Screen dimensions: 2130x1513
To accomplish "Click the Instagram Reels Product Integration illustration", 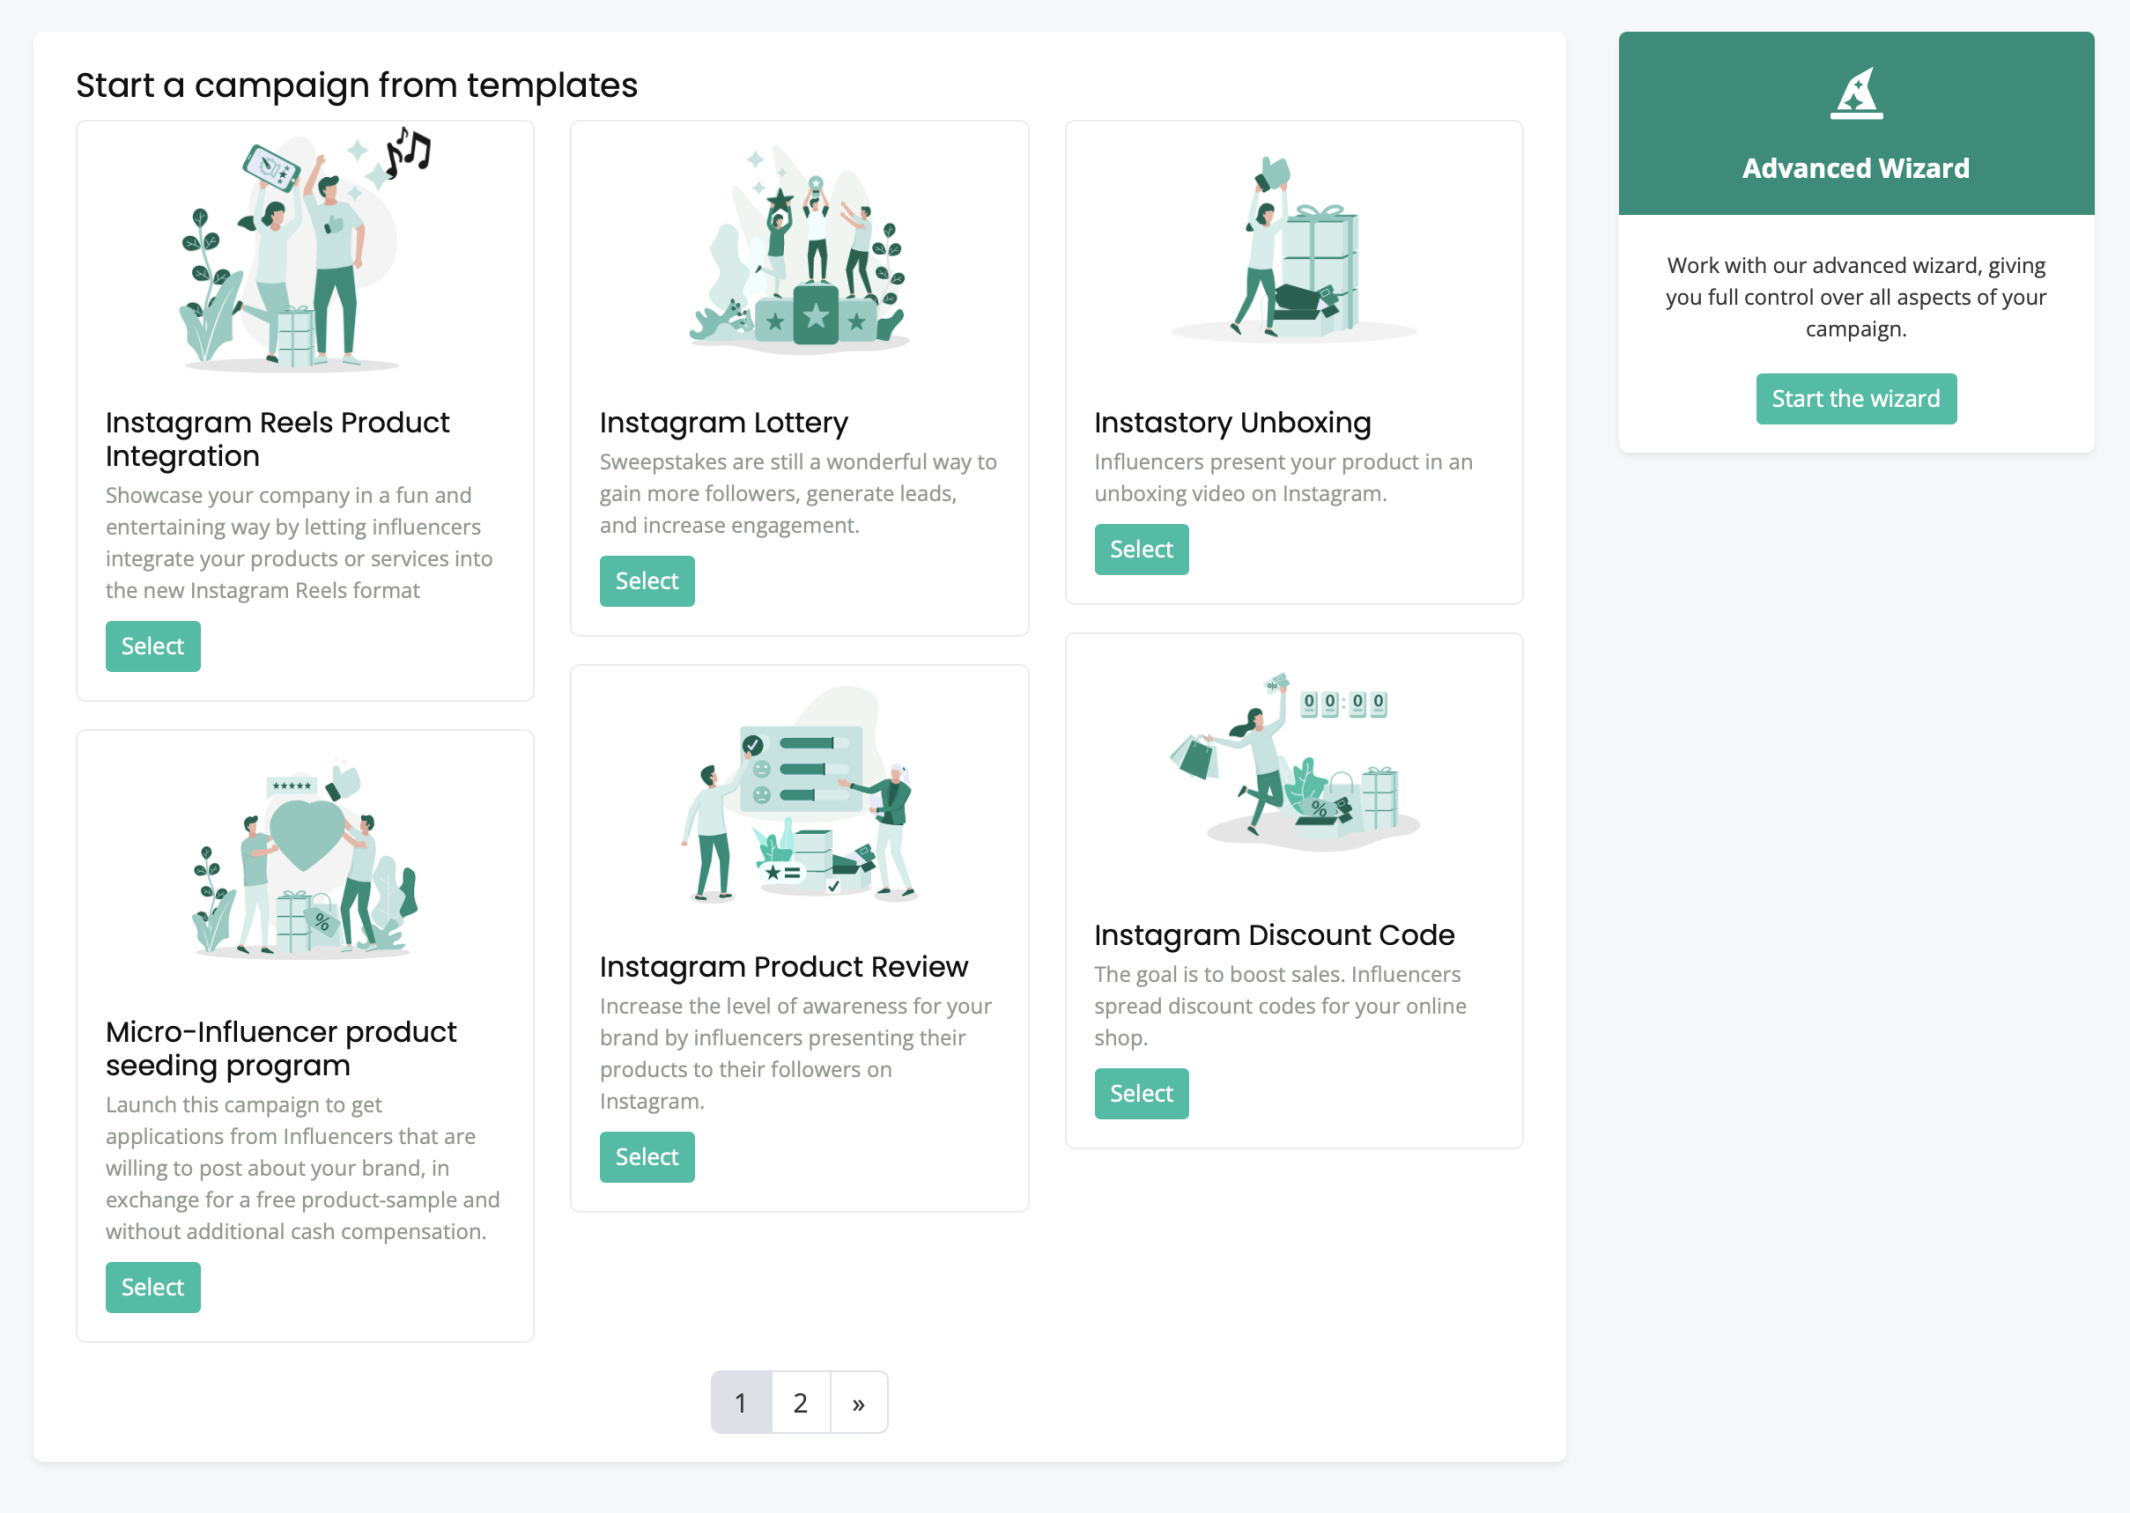I will point(305,250).
